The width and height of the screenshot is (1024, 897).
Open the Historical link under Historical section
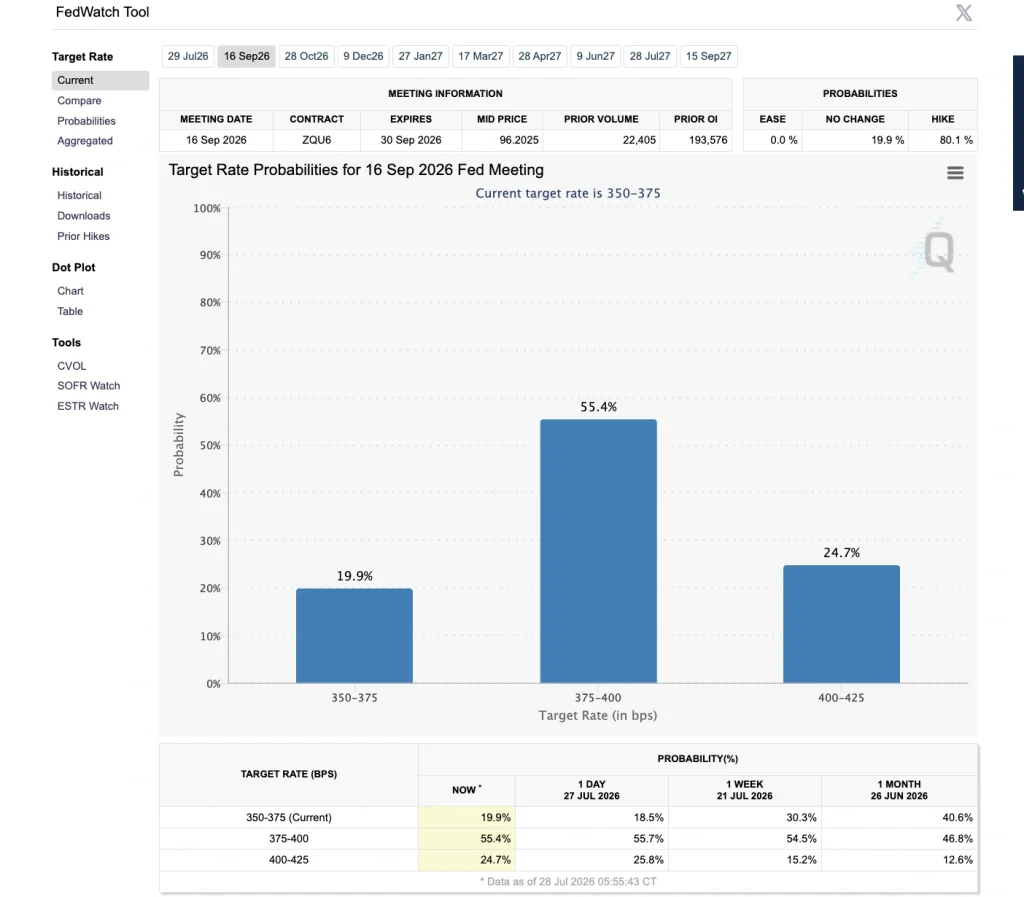(x=79, y=195)
